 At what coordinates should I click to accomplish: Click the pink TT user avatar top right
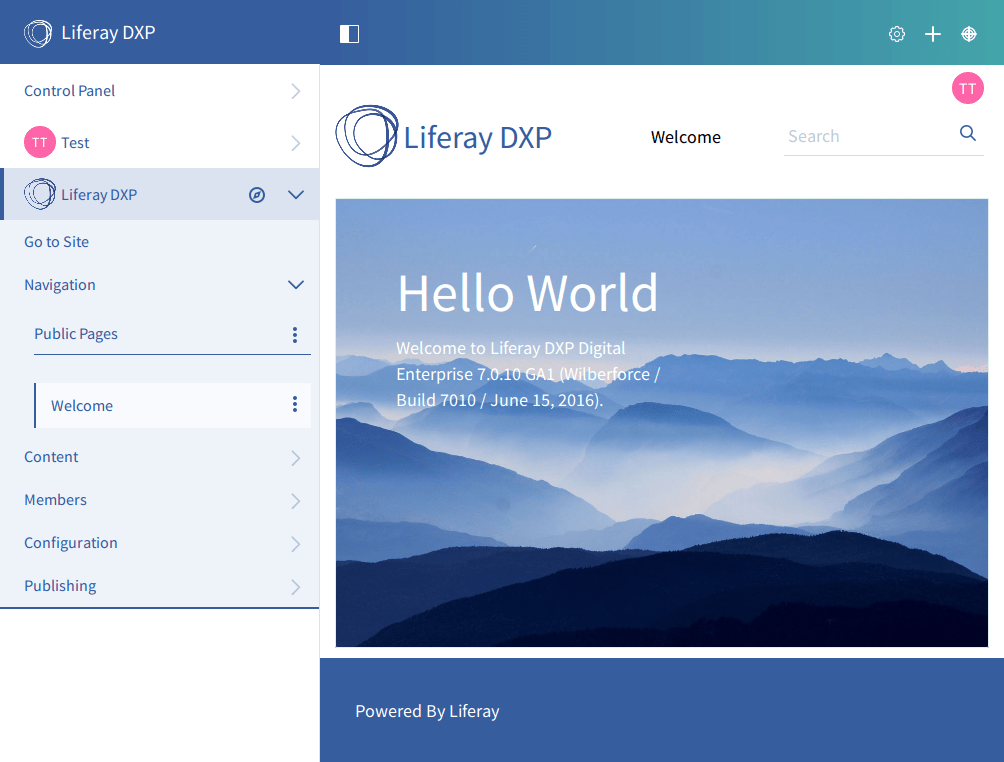coord(968,88)
